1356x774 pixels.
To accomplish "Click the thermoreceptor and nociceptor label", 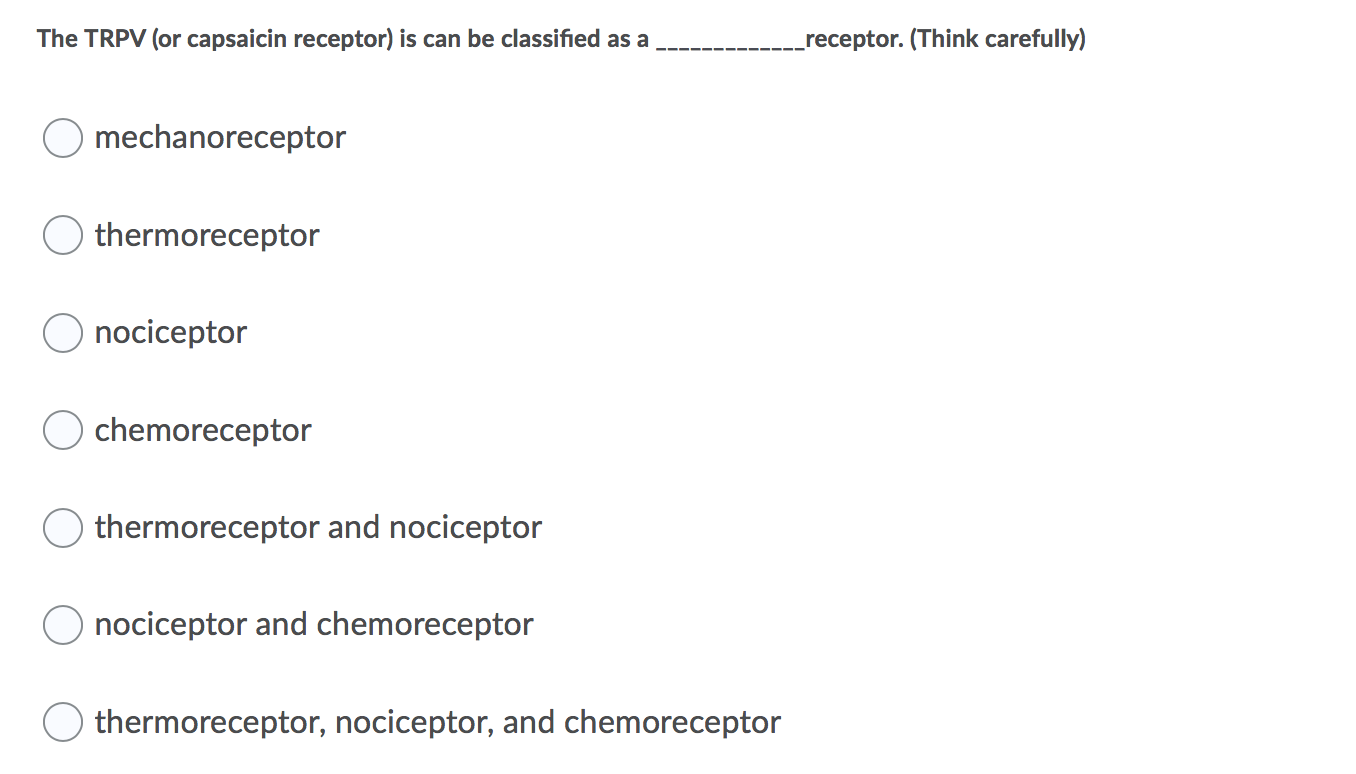I will (317, 527).
